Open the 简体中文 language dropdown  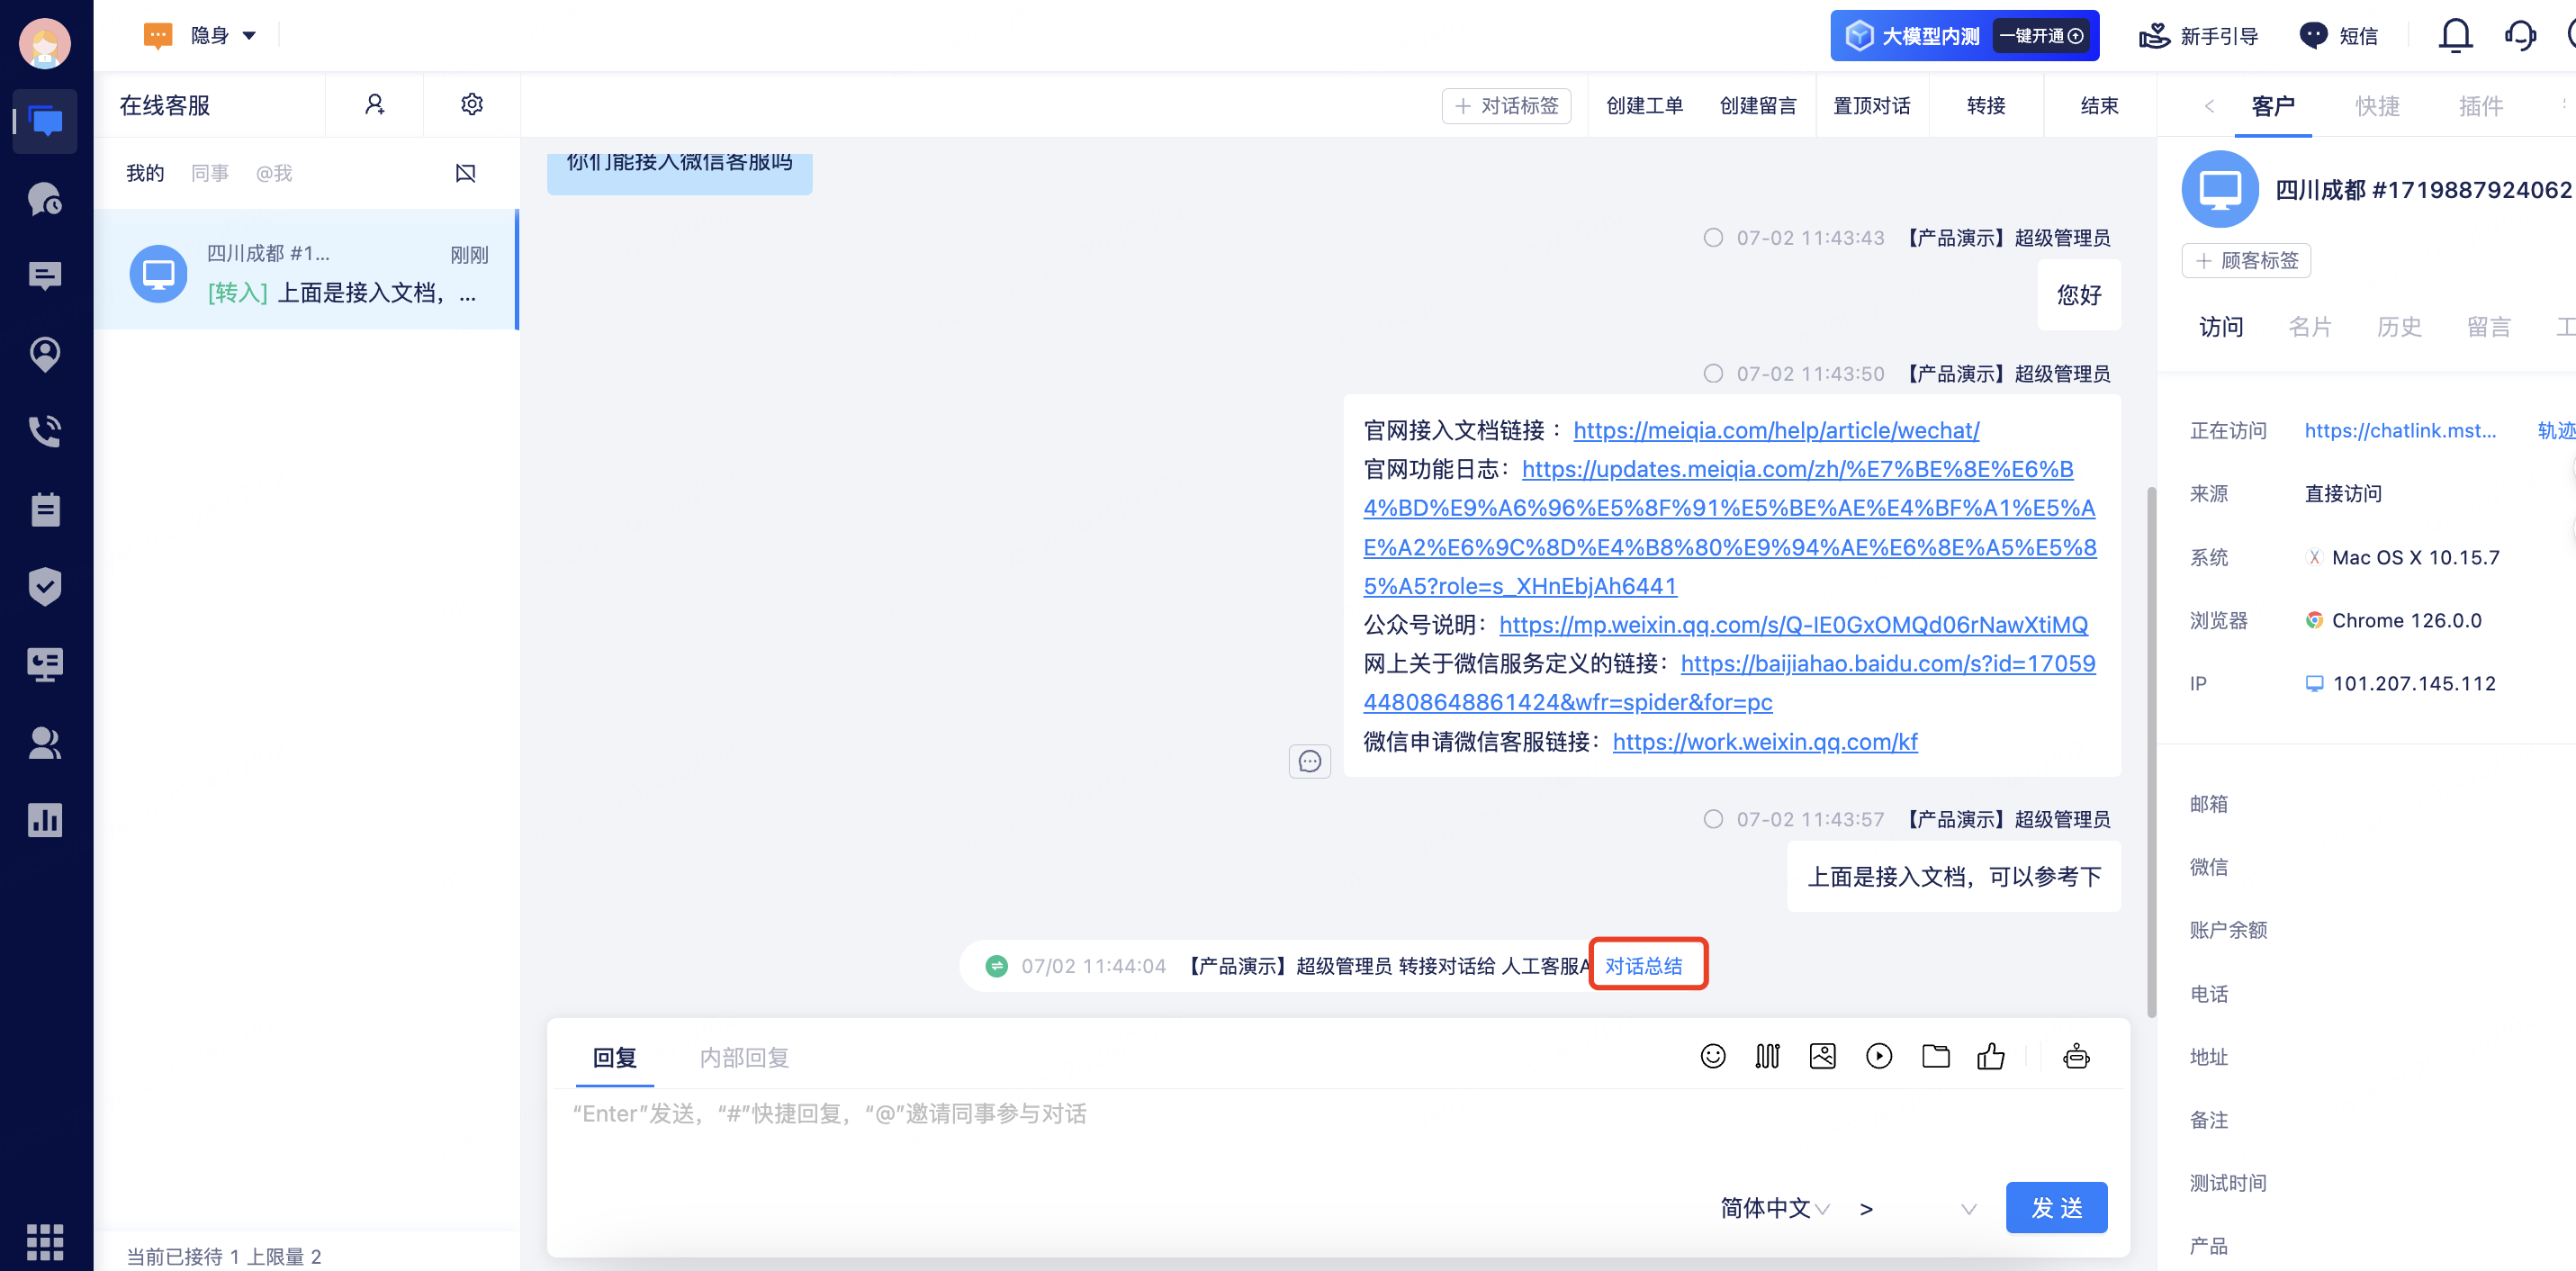(1775, 1208)
